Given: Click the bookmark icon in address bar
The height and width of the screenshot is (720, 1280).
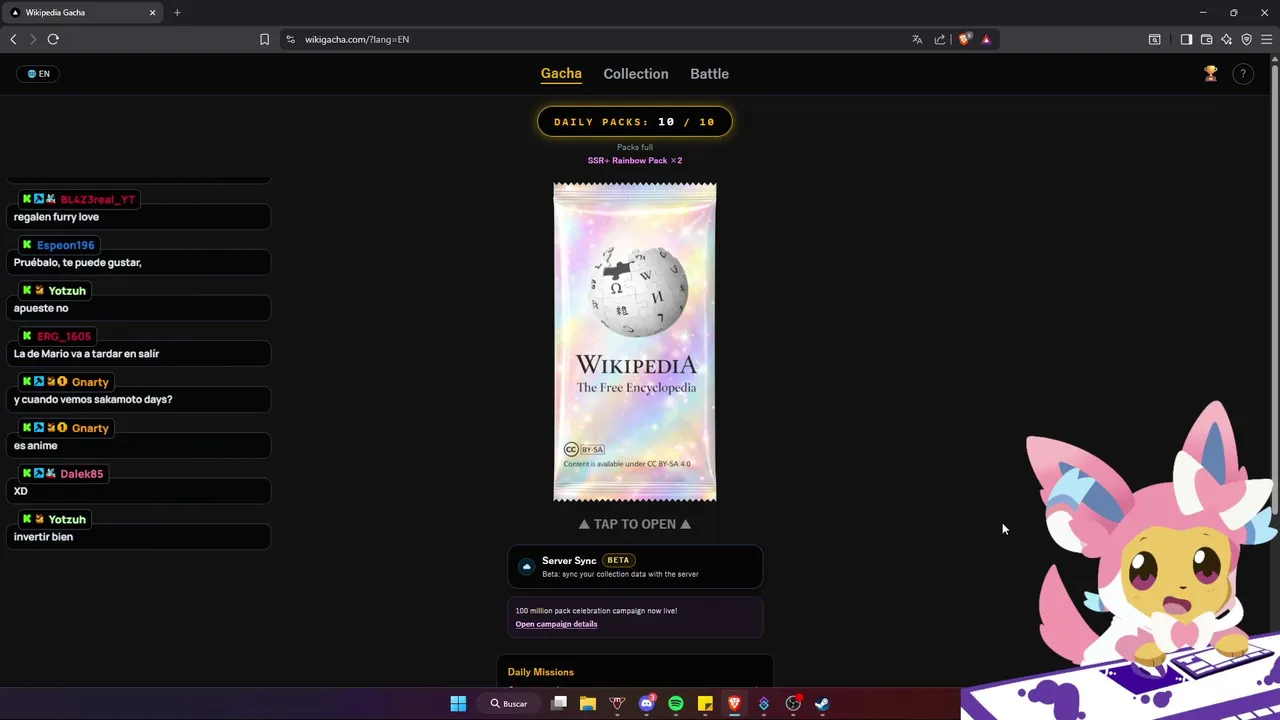Looking at the screenshot, I should point(264,39).
